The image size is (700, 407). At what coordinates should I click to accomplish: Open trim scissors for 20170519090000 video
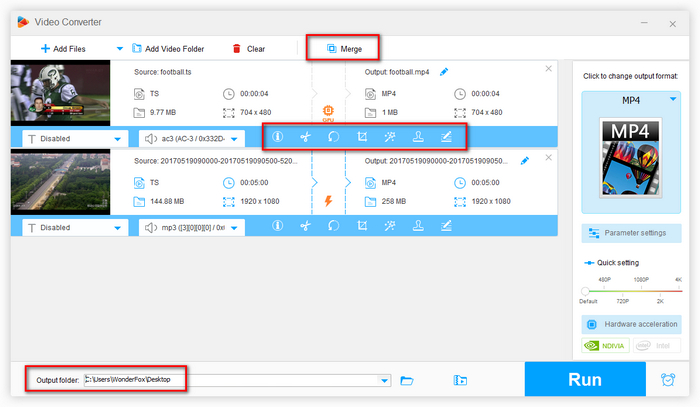click(x=305, y=226)
